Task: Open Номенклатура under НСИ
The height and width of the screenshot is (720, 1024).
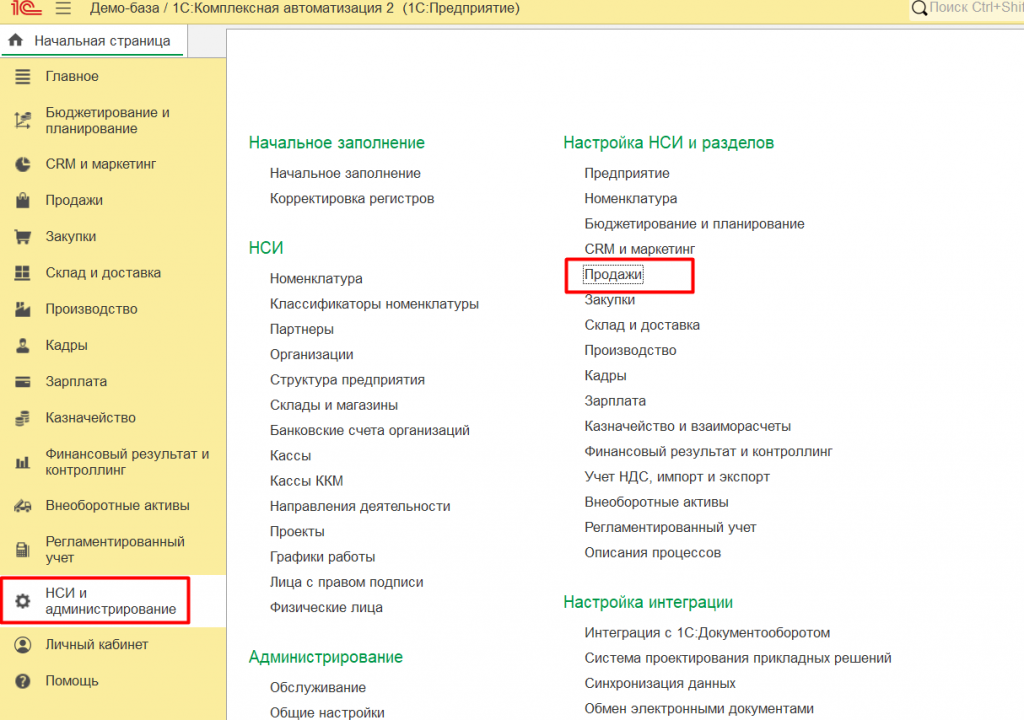Action: [x=316, y=278]
